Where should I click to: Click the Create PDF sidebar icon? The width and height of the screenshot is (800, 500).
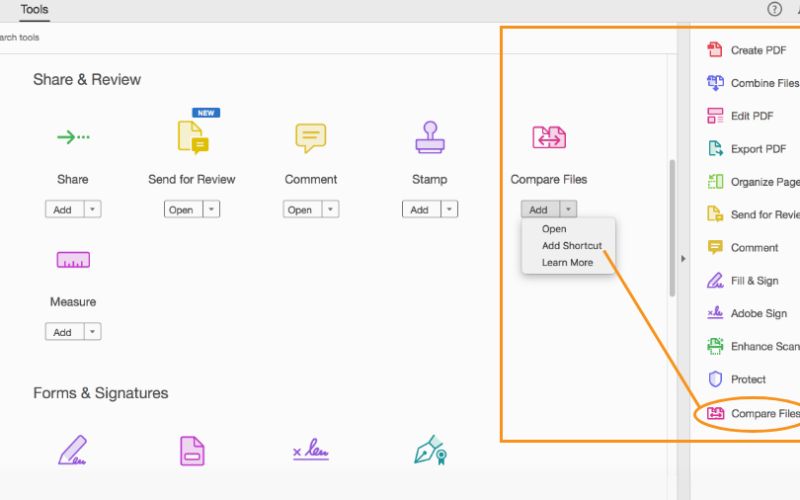715,49
